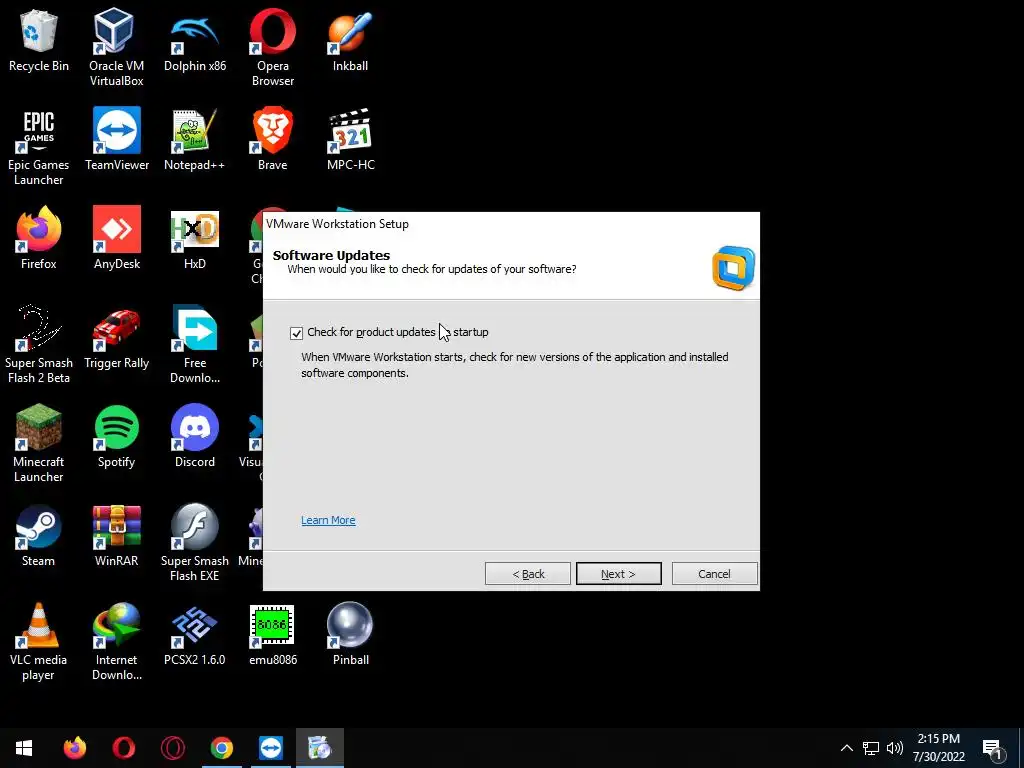The width and height of the screenshot is (1024, 768).
Task: Open Opera GX icon in taskbar
Action: pos(172,748)
